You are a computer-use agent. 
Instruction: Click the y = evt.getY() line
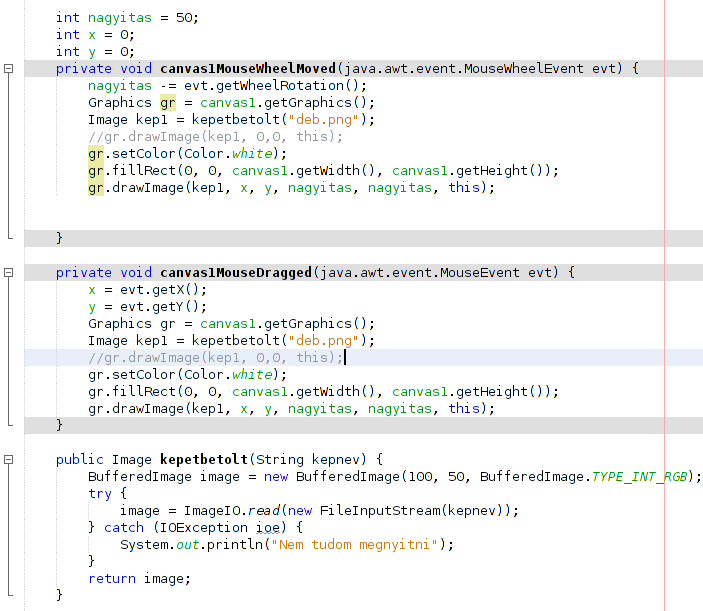pyautogui.click(x=147, y=306)
